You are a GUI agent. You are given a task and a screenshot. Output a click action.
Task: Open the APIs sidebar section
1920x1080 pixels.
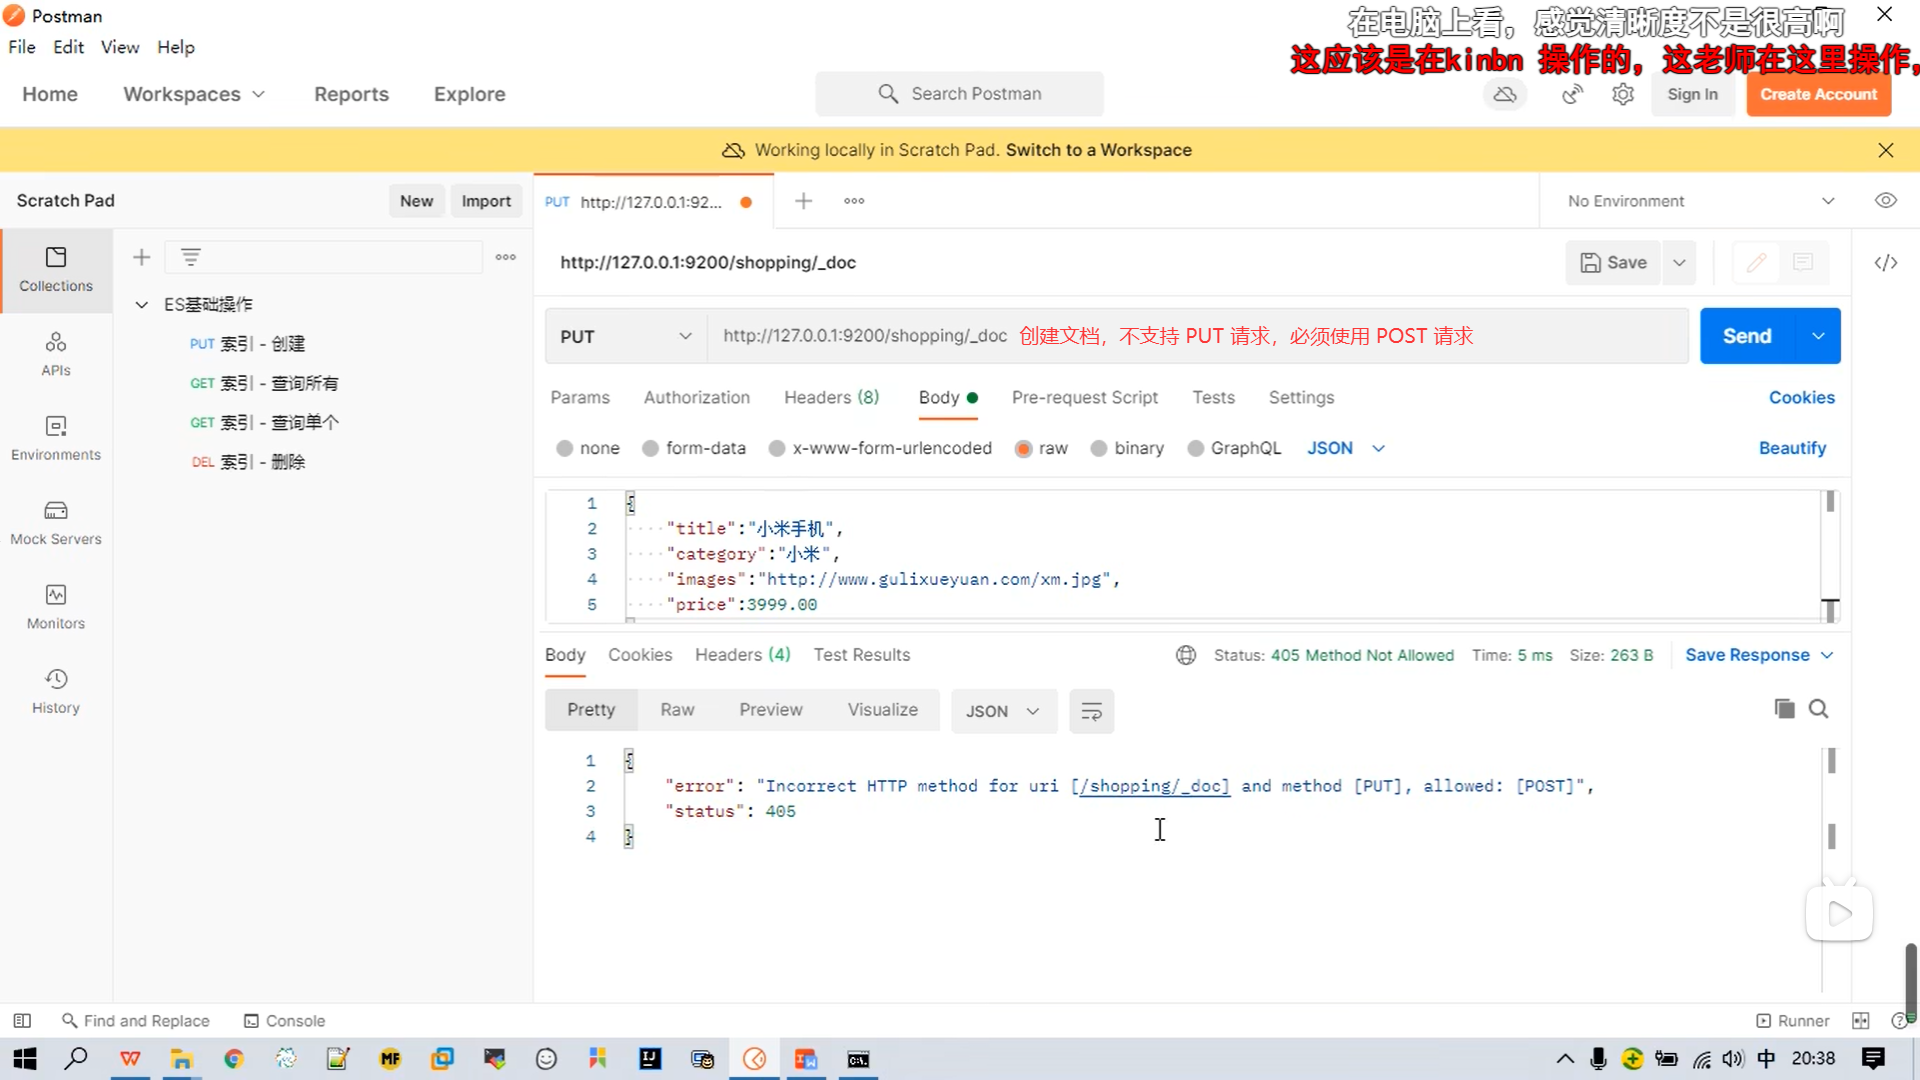[x=56, y=354]
